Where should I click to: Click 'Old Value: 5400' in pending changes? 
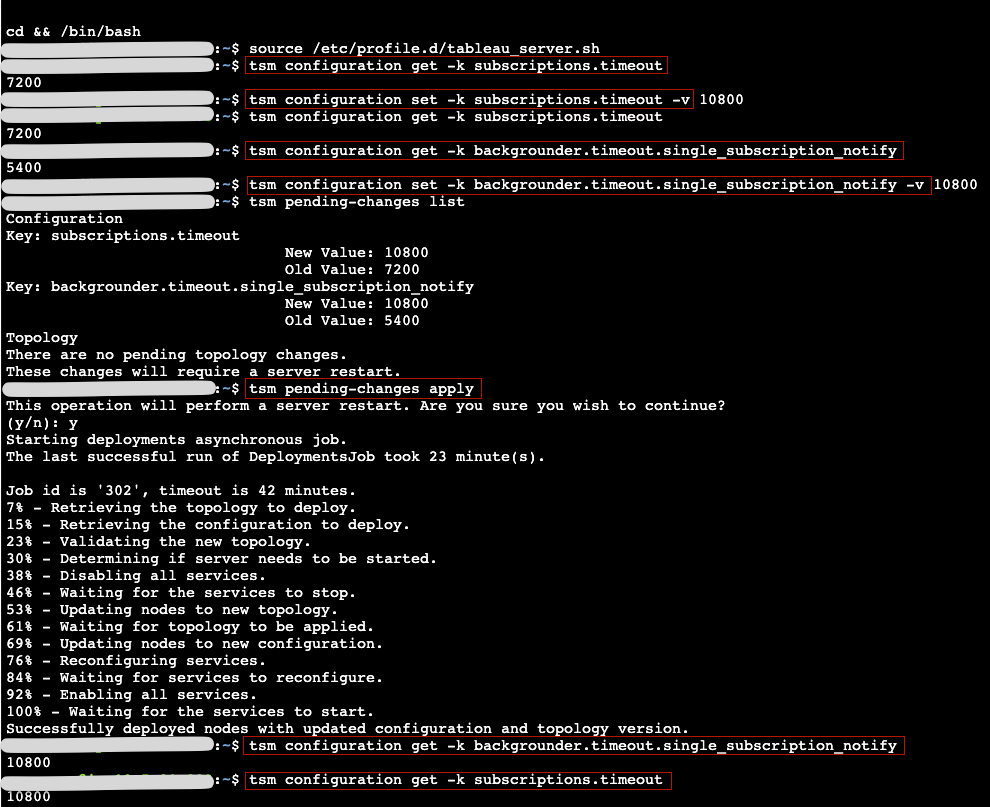352,320
